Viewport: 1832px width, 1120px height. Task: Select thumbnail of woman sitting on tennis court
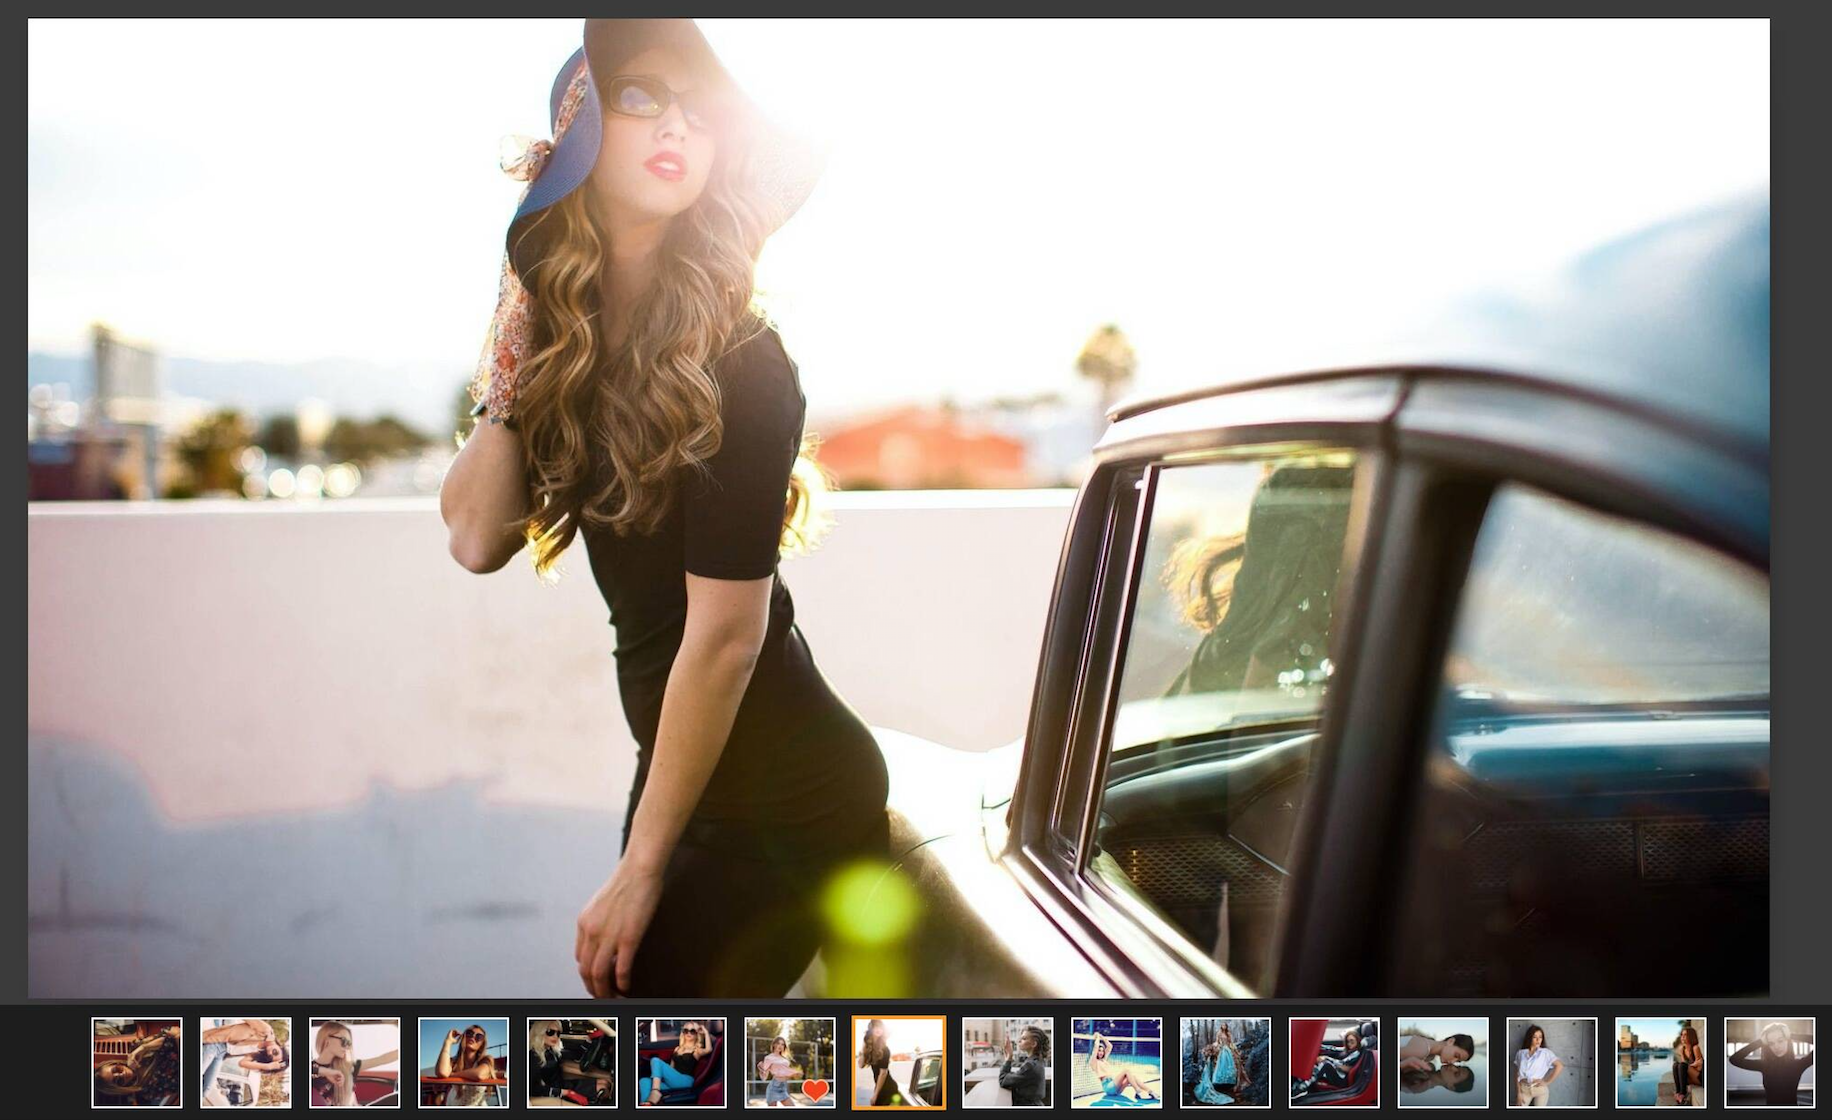[1117, 1063]
